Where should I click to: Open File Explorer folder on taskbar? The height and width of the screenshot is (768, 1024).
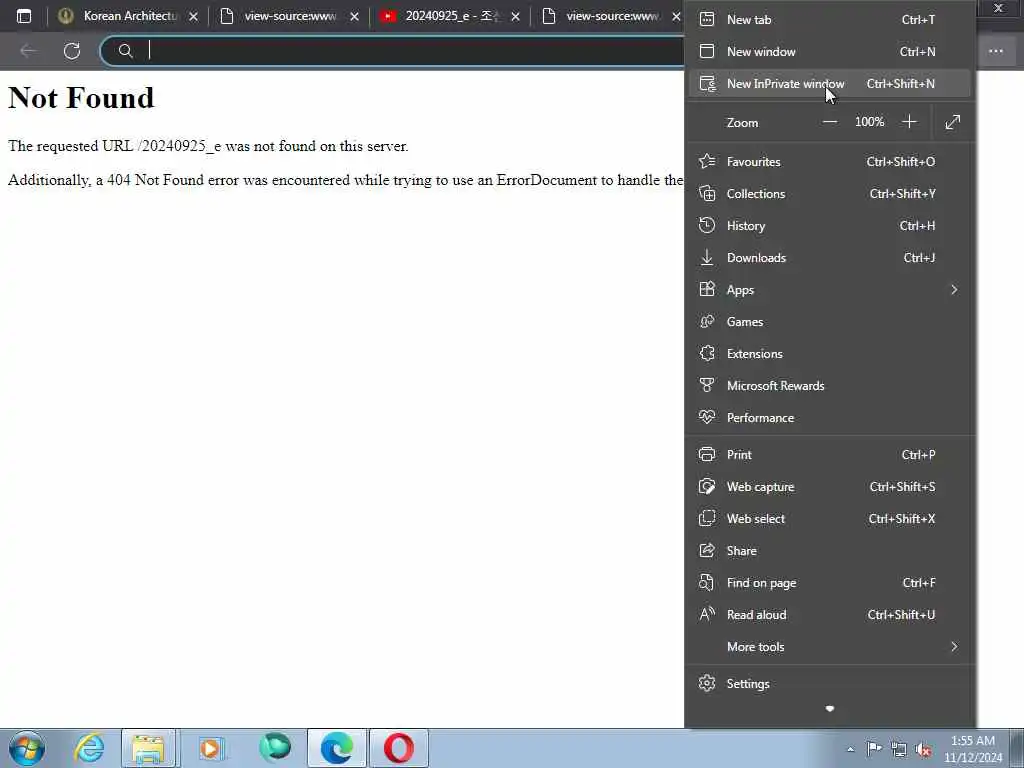pos(148,748)
